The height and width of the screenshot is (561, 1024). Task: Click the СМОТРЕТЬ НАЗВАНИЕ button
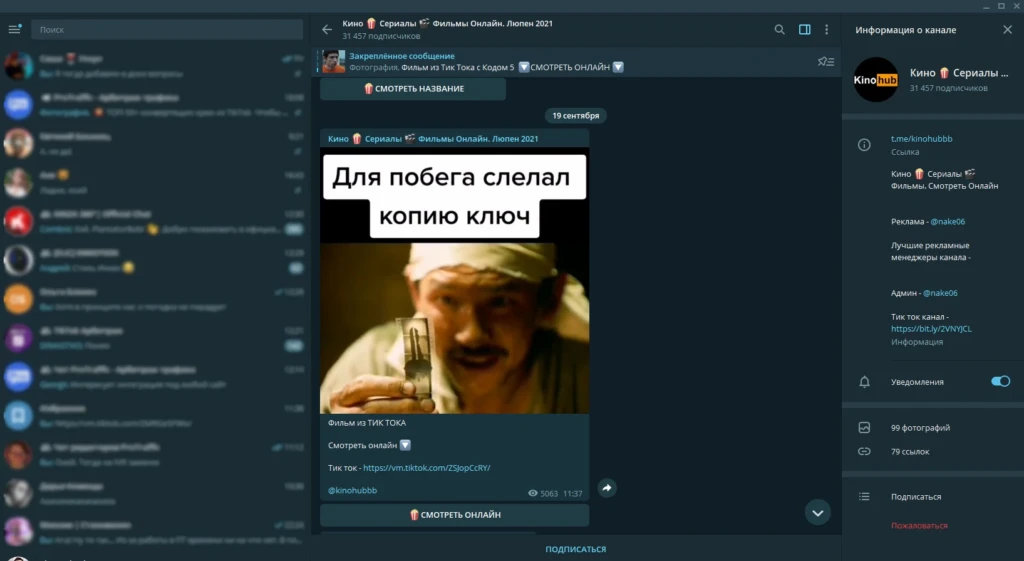coord(413,89)
